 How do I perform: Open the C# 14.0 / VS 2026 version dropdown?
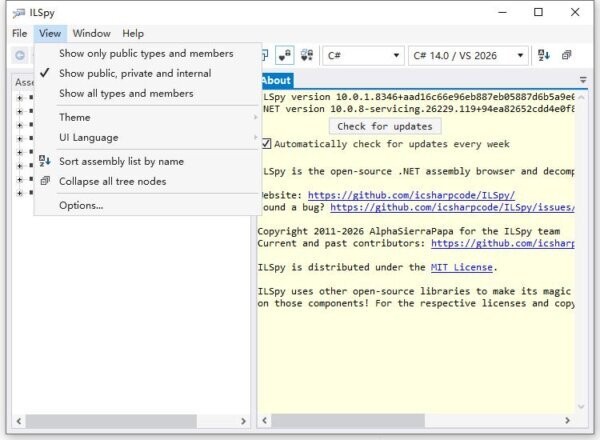(468, 56)
